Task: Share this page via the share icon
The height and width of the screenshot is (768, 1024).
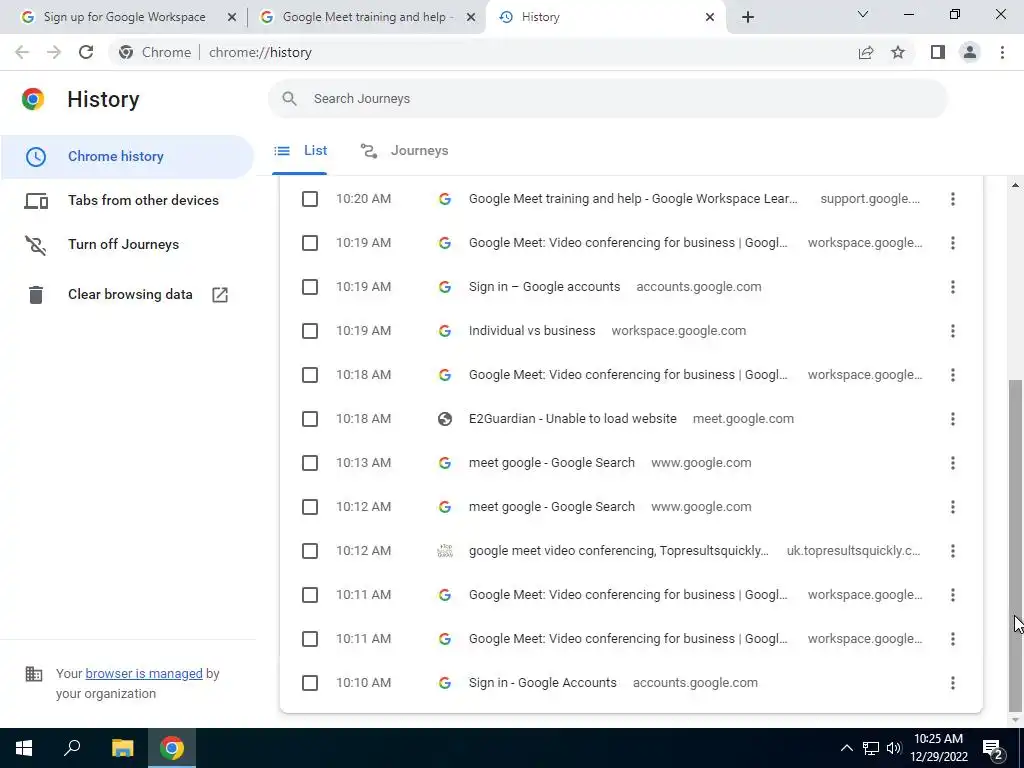Action: tap(866, 52)
